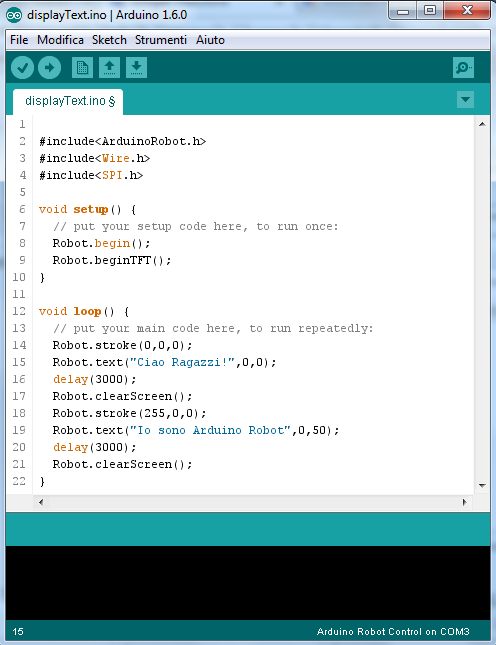Click the "Ciao Ragazzi!" string
Image resolution: width=496 pixels, height=645 pixels.
[182, 362]
